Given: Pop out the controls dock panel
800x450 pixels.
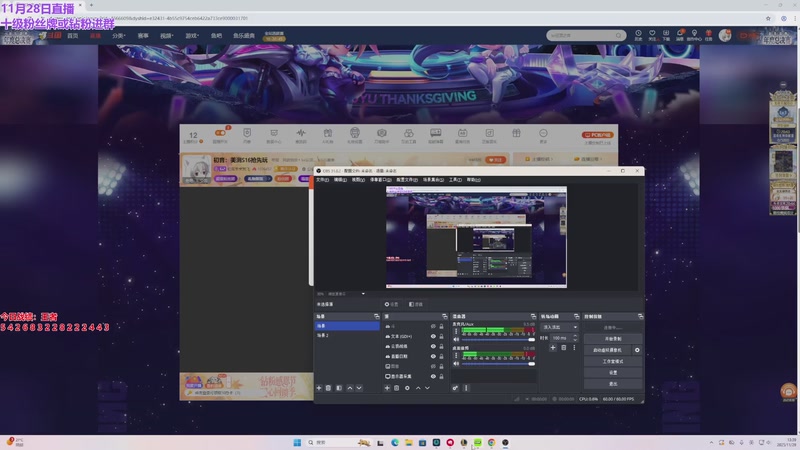Looking at the screenshot, I should [x=640, y=317].
